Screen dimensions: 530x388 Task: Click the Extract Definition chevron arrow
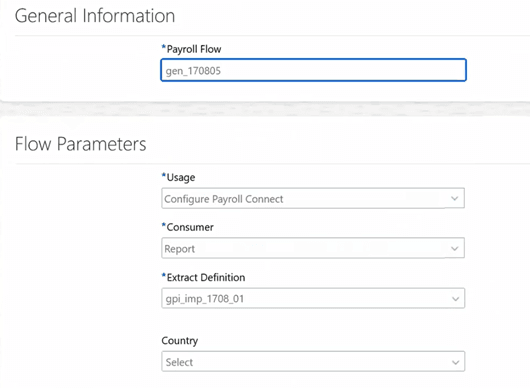point(455,299)
